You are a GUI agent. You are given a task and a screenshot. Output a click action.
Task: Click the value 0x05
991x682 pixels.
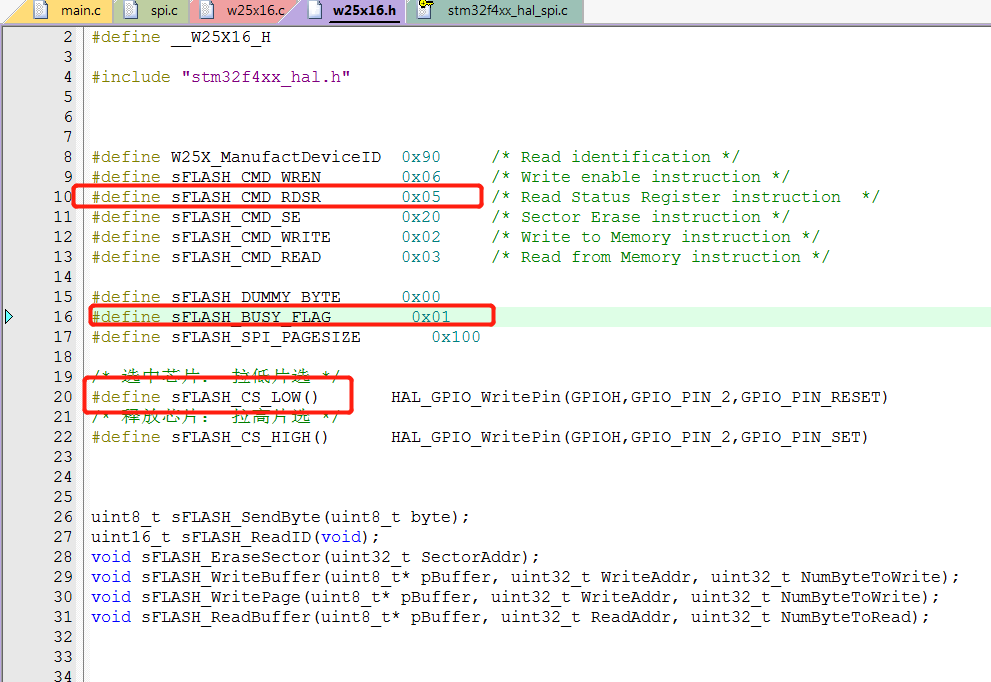tap(421, 197)
